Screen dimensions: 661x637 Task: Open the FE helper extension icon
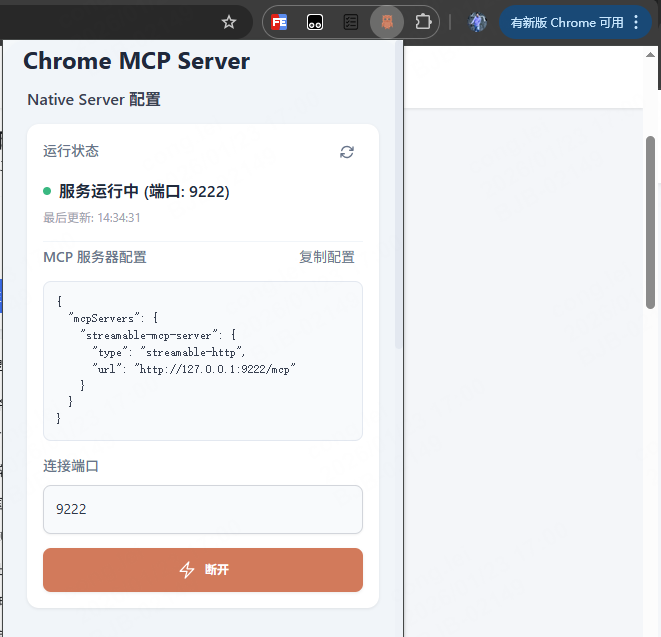pyautogui.click(x=279, y=22)
